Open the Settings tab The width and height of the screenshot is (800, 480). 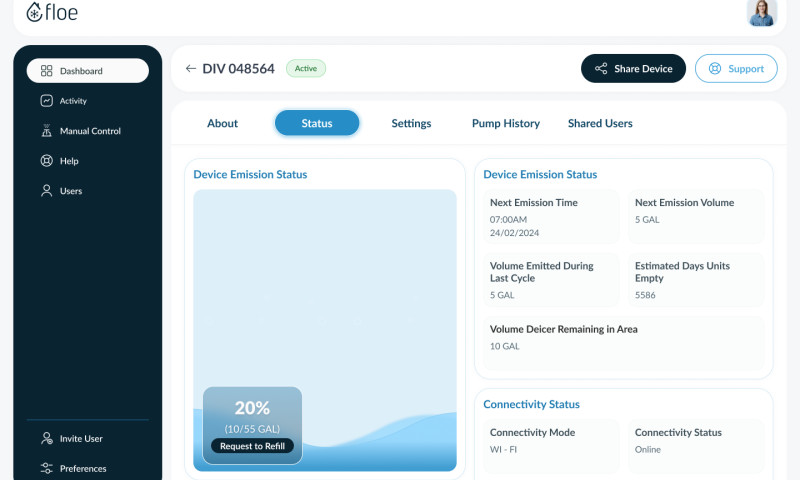(411, 123)
